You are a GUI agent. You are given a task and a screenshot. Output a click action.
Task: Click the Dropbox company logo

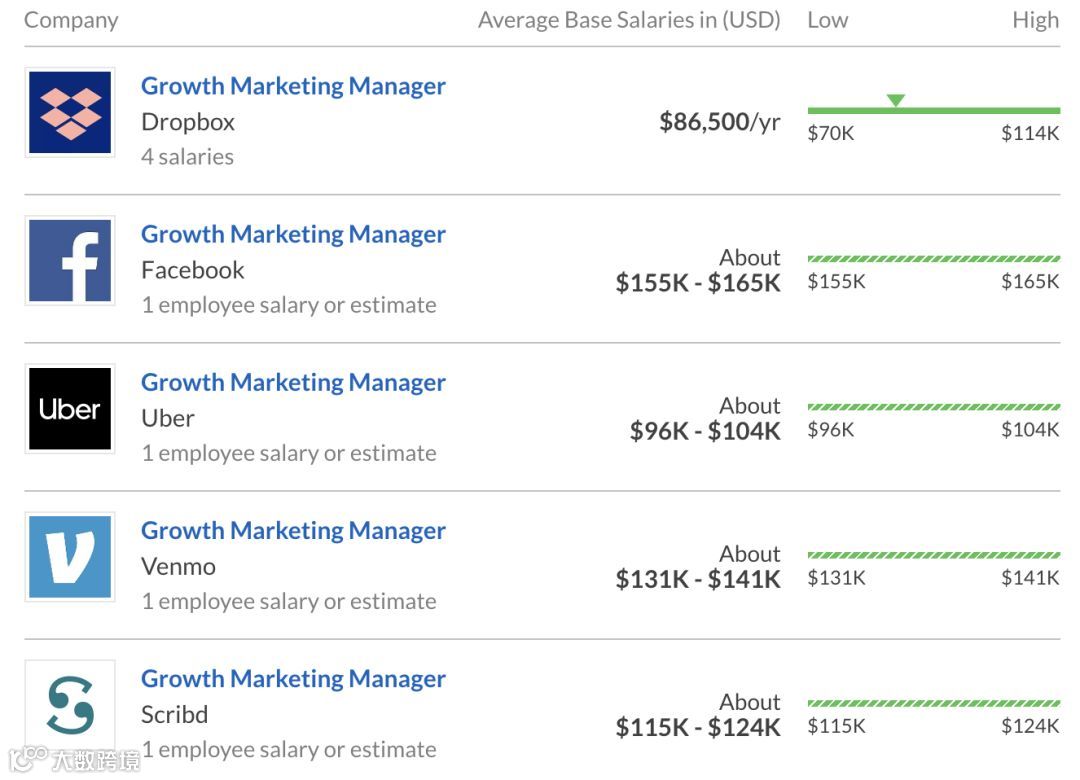[x=70, y=112]
